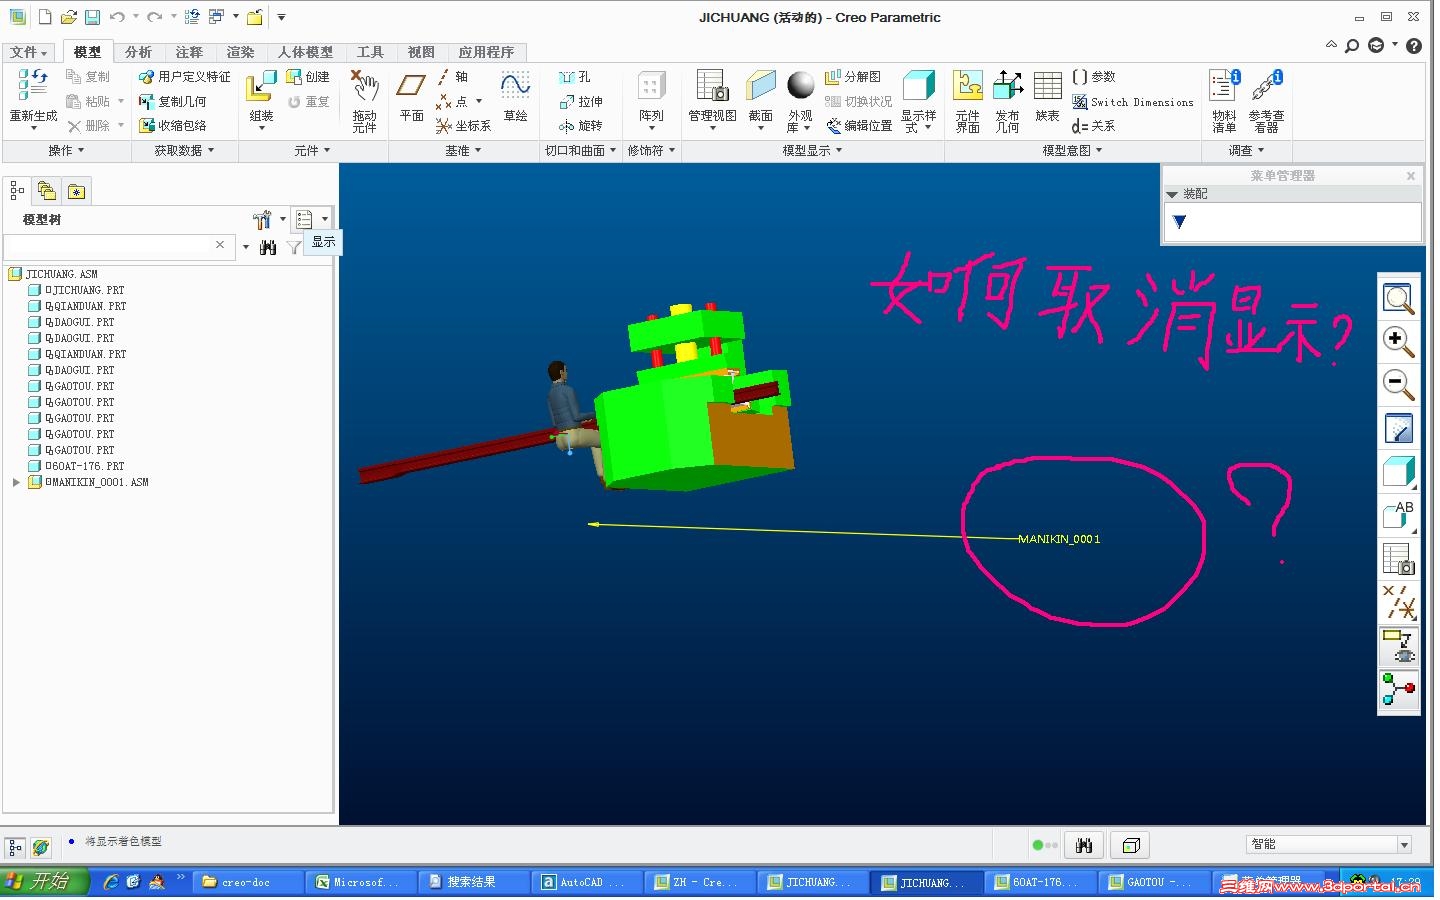Expand the 切口和曲面 group
Image resolution: width=1440 pixels, height=900 pixels.
coord(580,151)
